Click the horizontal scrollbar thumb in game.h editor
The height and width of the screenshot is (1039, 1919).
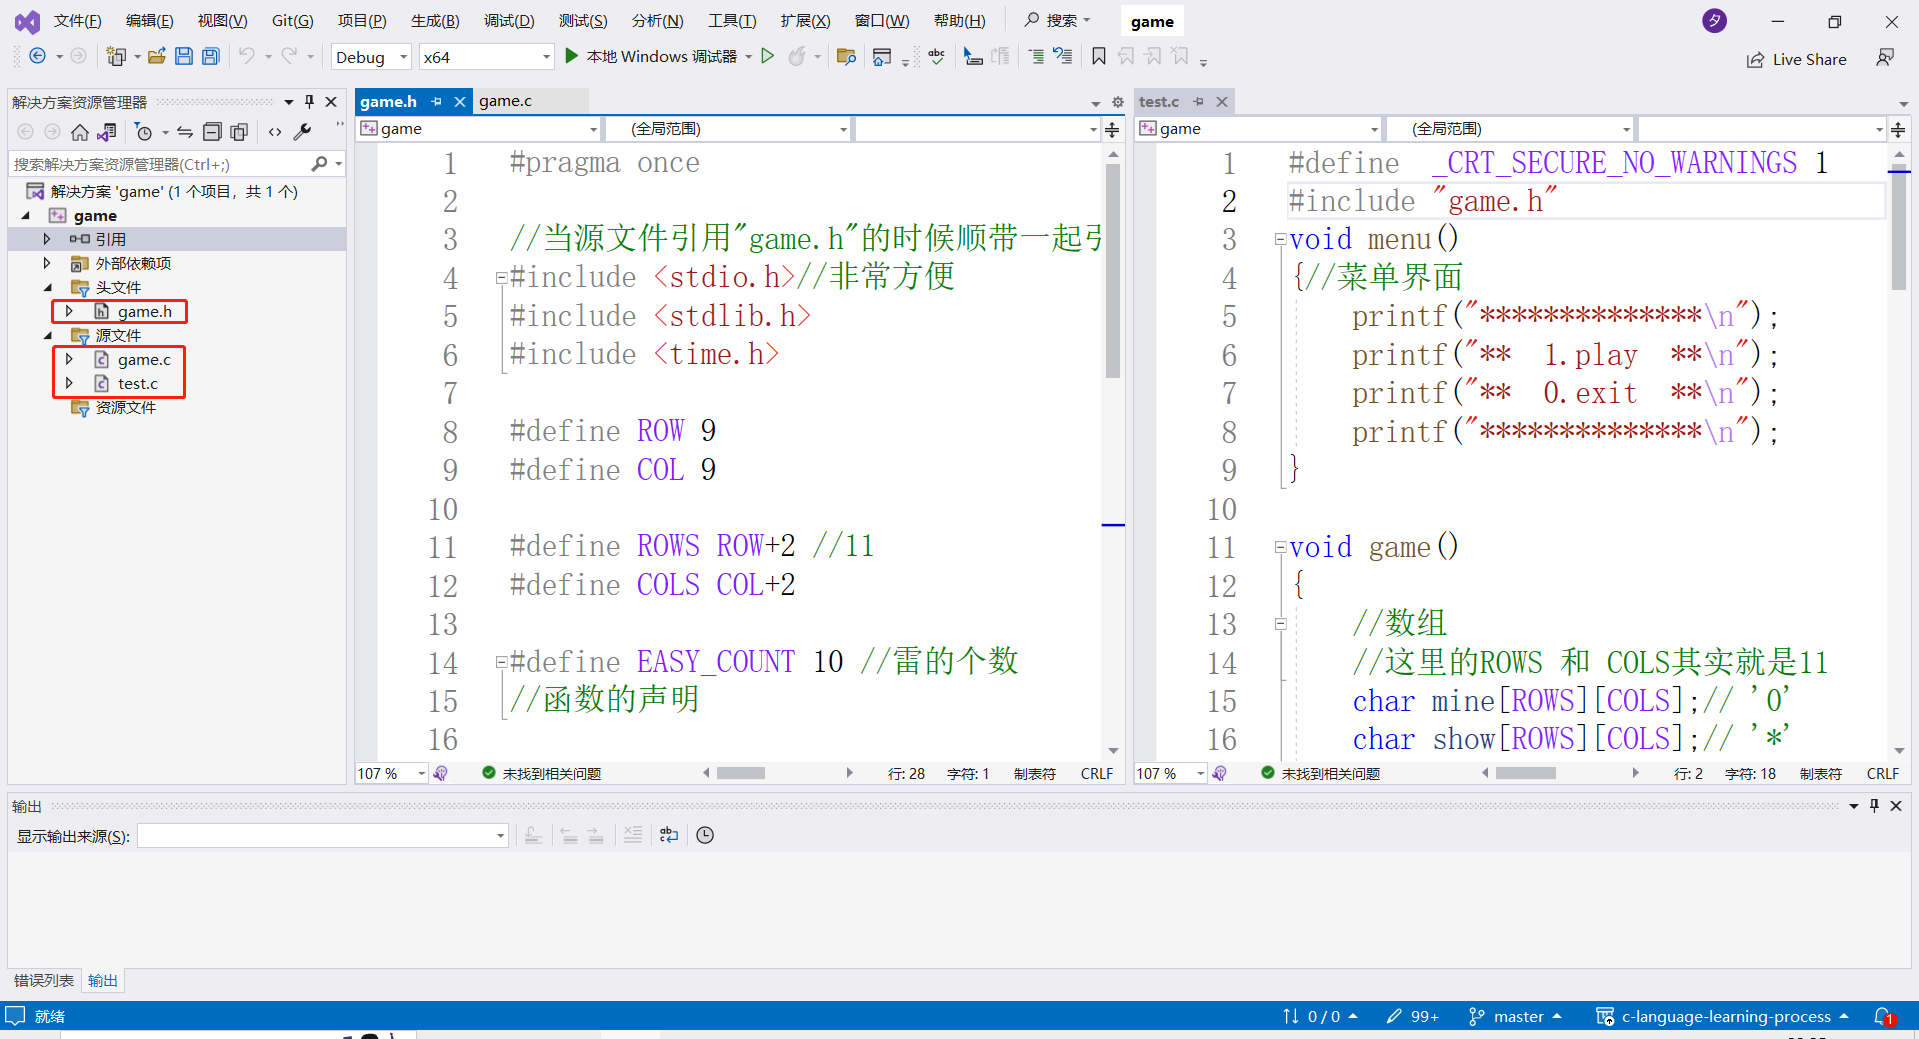pyautogui.click(x=741, y=773)
